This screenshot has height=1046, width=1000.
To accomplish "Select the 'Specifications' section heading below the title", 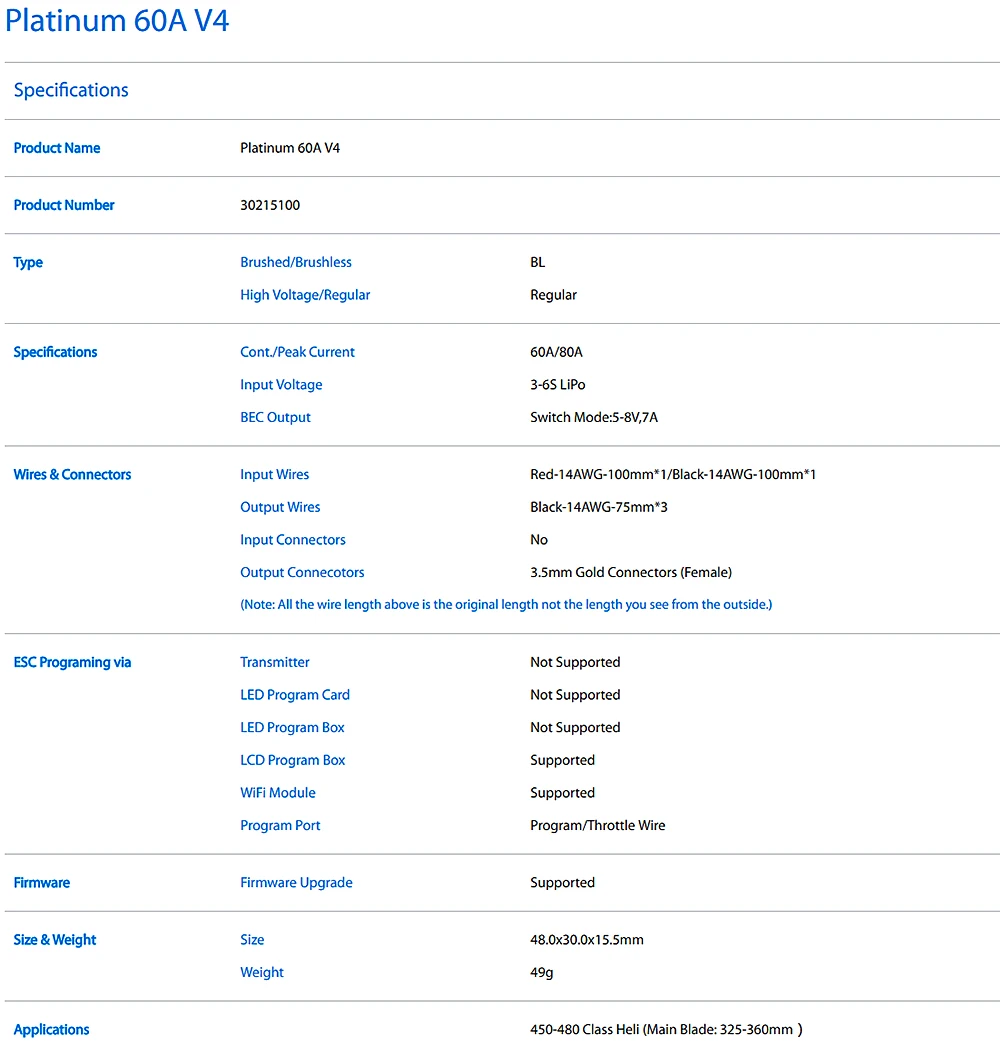I will click(71, 90).
